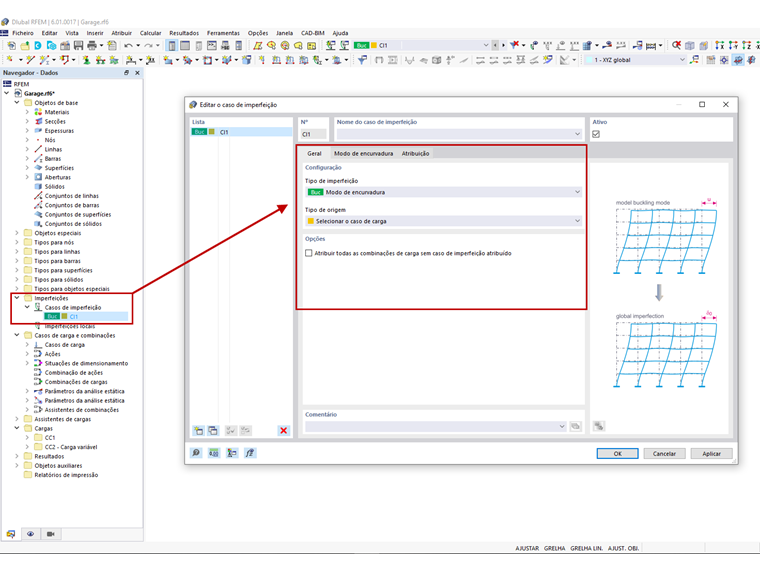Image resolution: width=760 pixels, height=570 pixels.
Task: Click the function fx icon at dialog bottom
Action: coord(250,453)
